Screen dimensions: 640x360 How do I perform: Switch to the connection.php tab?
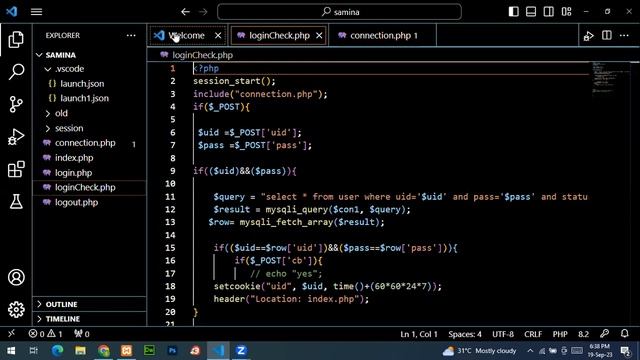coord(382,36)
